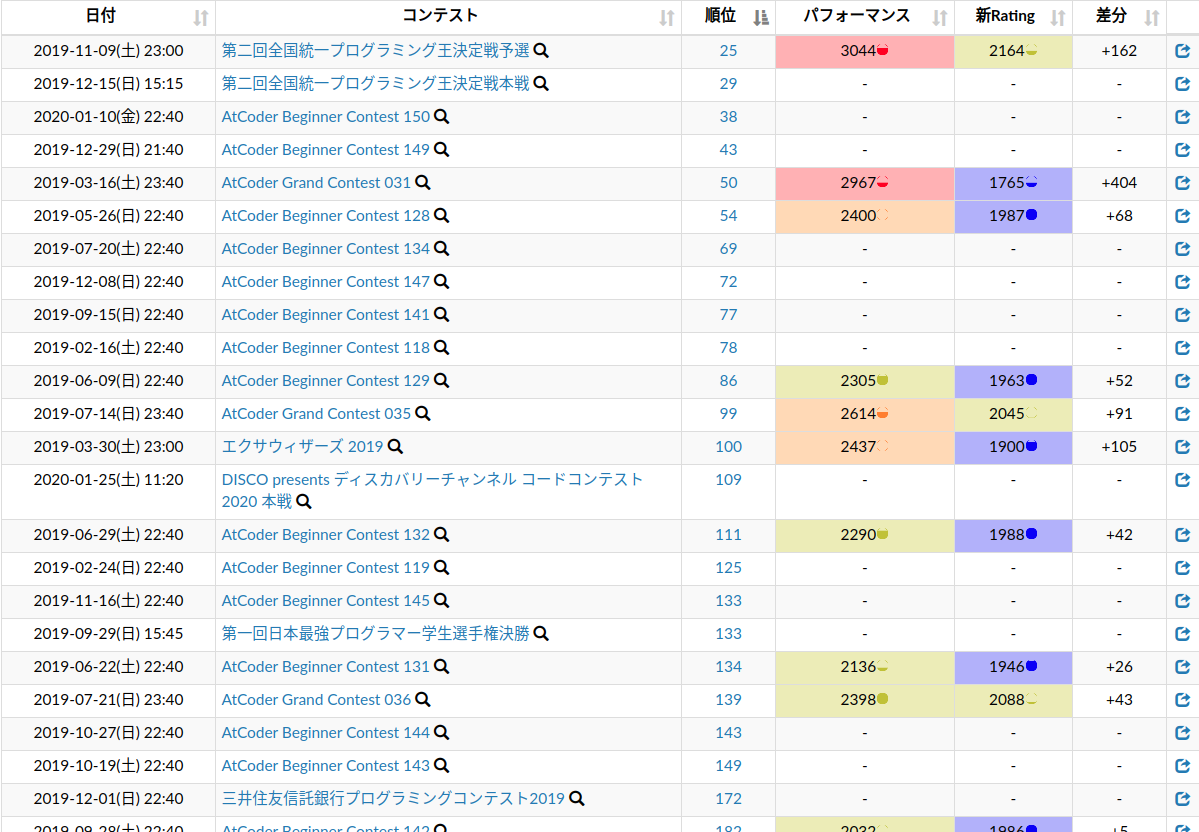Screen dimensions: 1199x832
Task: Open the AtCoder Grand Contest 031 link
Action: 316,183
